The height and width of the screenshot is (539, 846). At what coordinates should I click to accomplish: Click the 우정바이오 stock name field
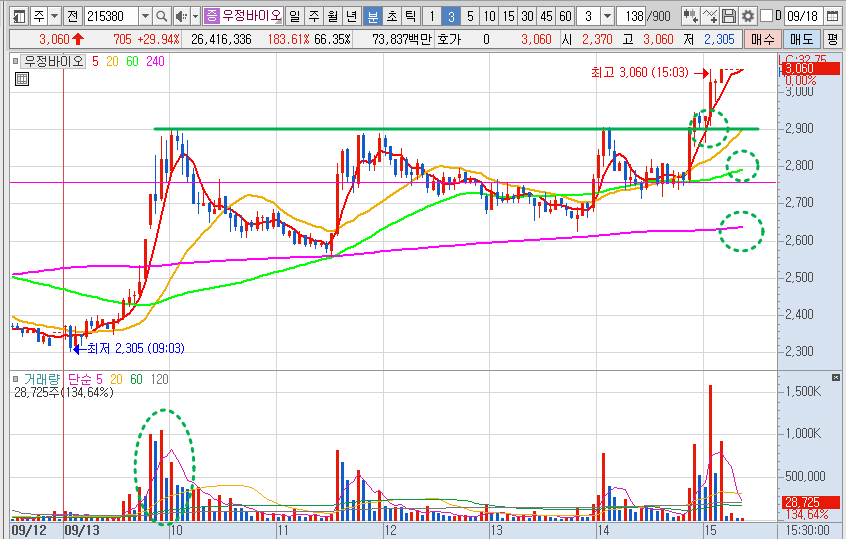click(x=251, y=16)
